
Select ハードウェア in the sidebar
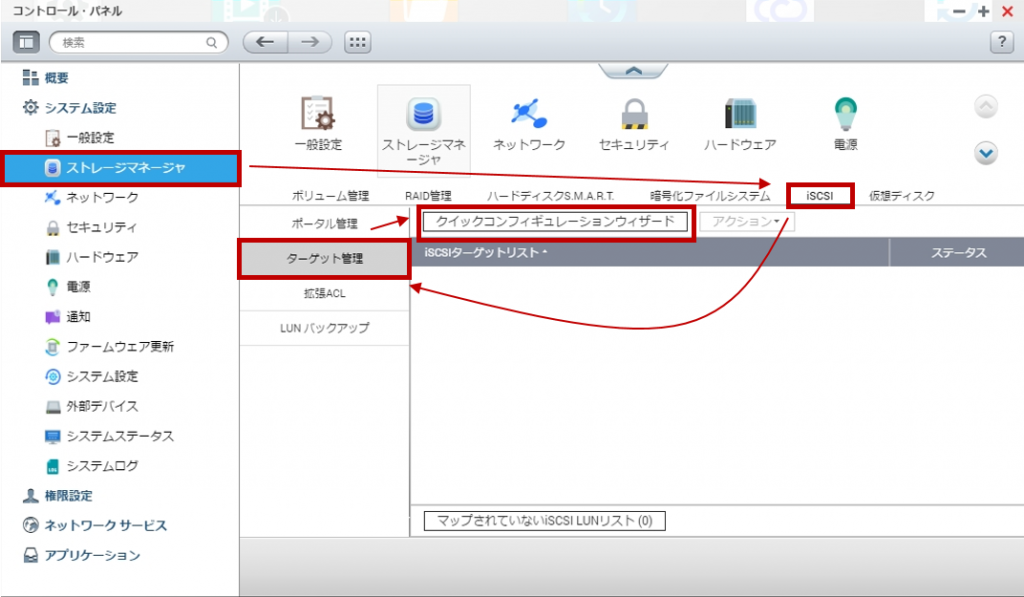[x=91, y=257]
